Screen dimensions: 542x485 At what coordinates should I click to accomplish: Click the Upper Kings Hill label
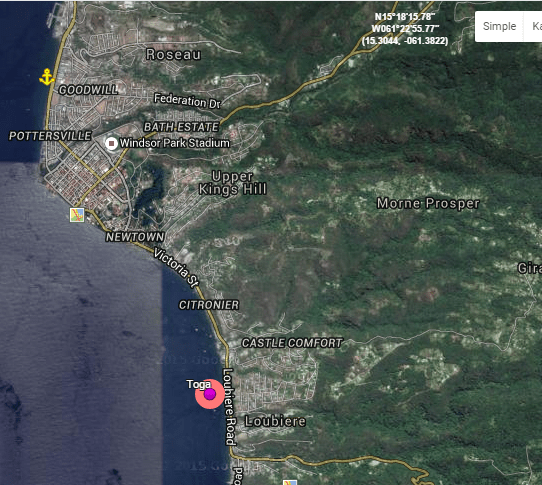233,183
